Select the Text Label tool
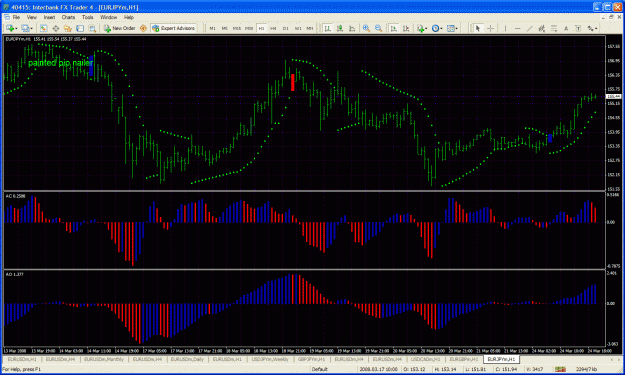This screenshot has width=625, height=375. [578, 28]
